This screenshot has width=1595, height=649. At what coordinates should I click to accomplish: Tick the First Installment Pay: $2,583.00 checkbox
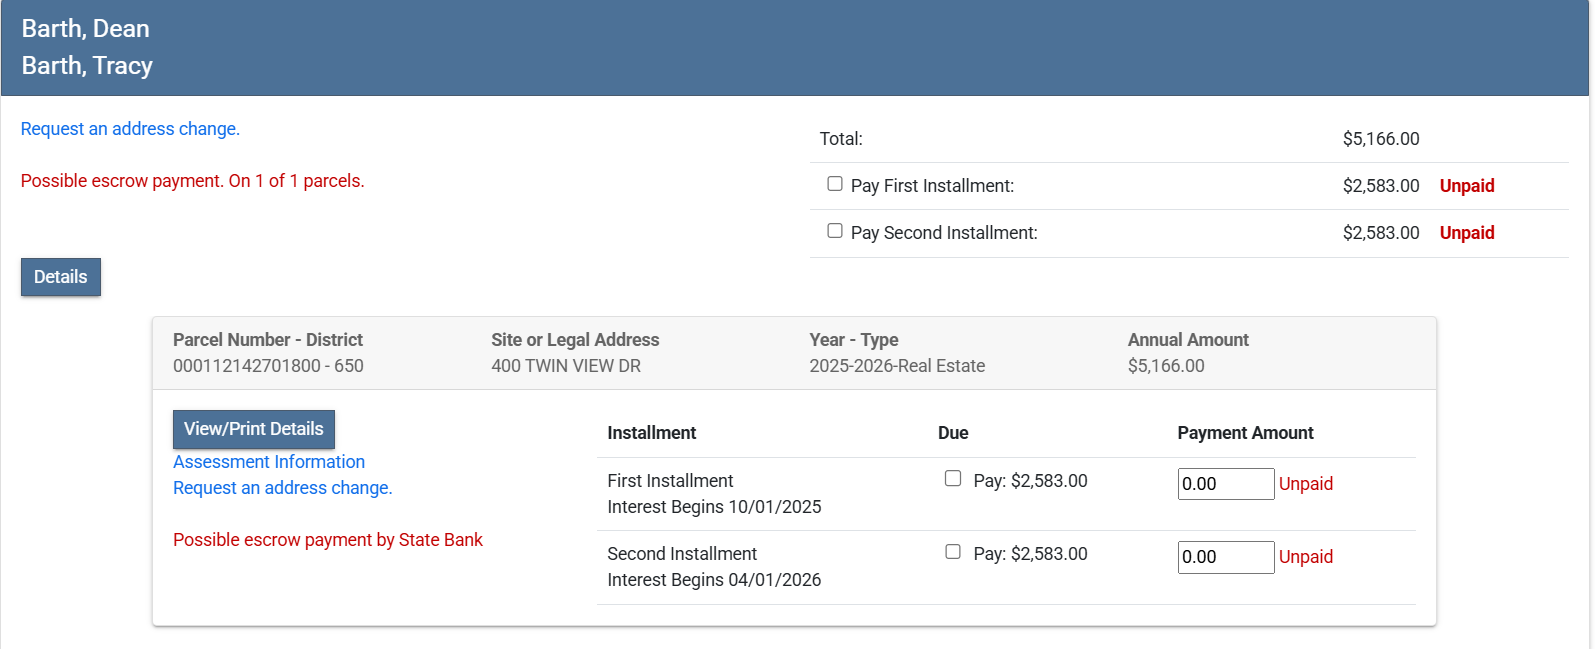(953, 479)
